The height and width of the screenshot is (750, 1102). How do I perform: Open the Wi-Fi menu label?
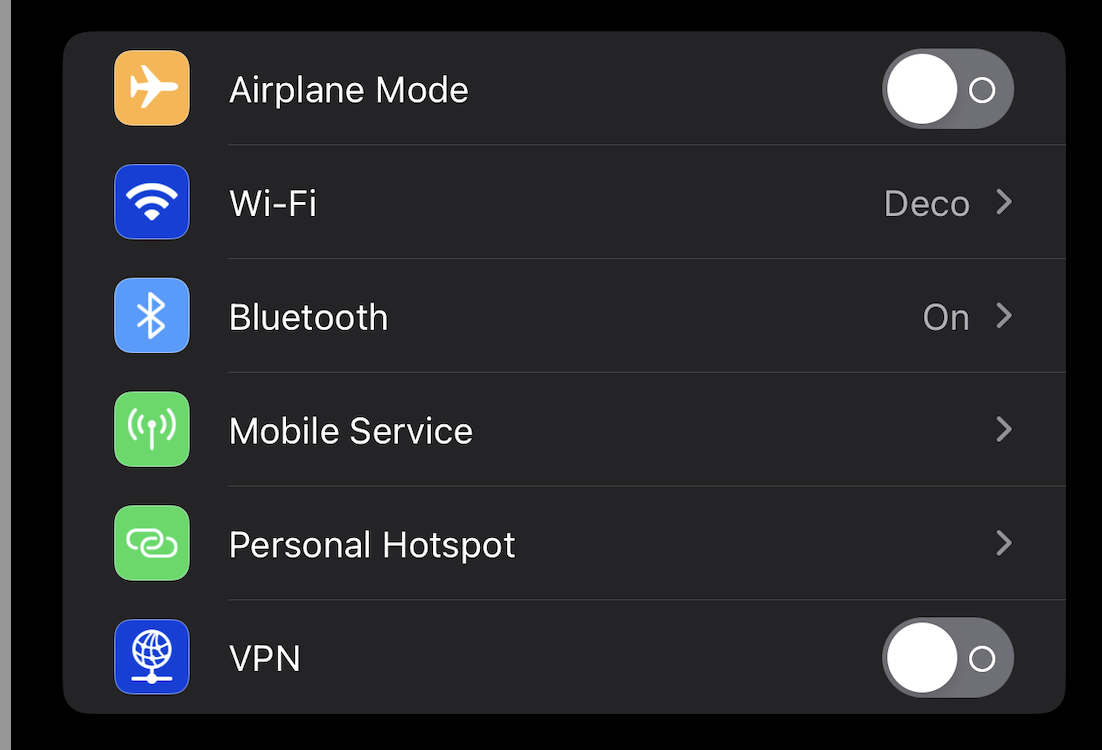(273, 204)
